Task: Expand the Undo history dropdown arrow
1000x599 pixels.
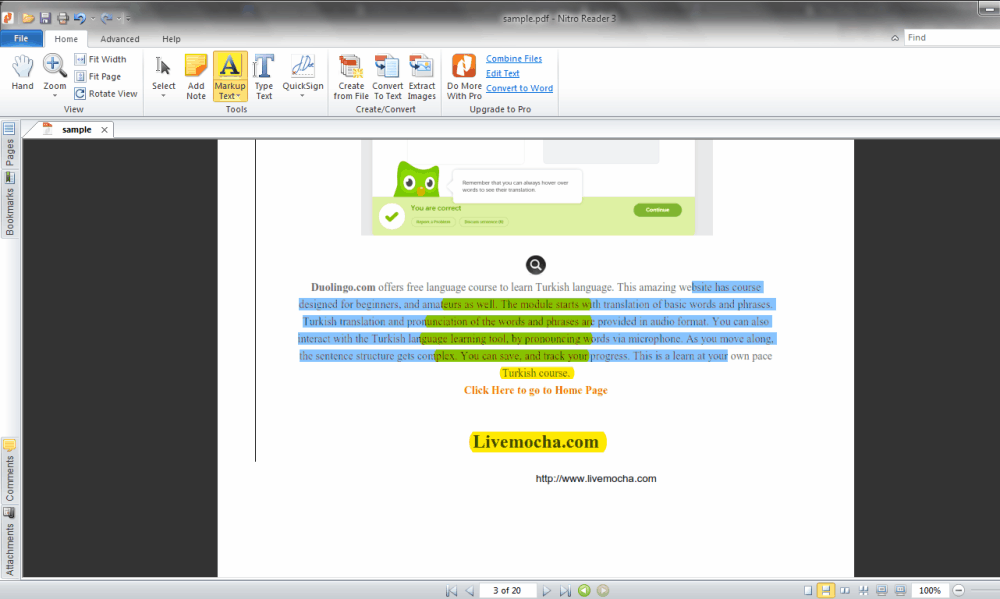Action: tap(92, 18)
